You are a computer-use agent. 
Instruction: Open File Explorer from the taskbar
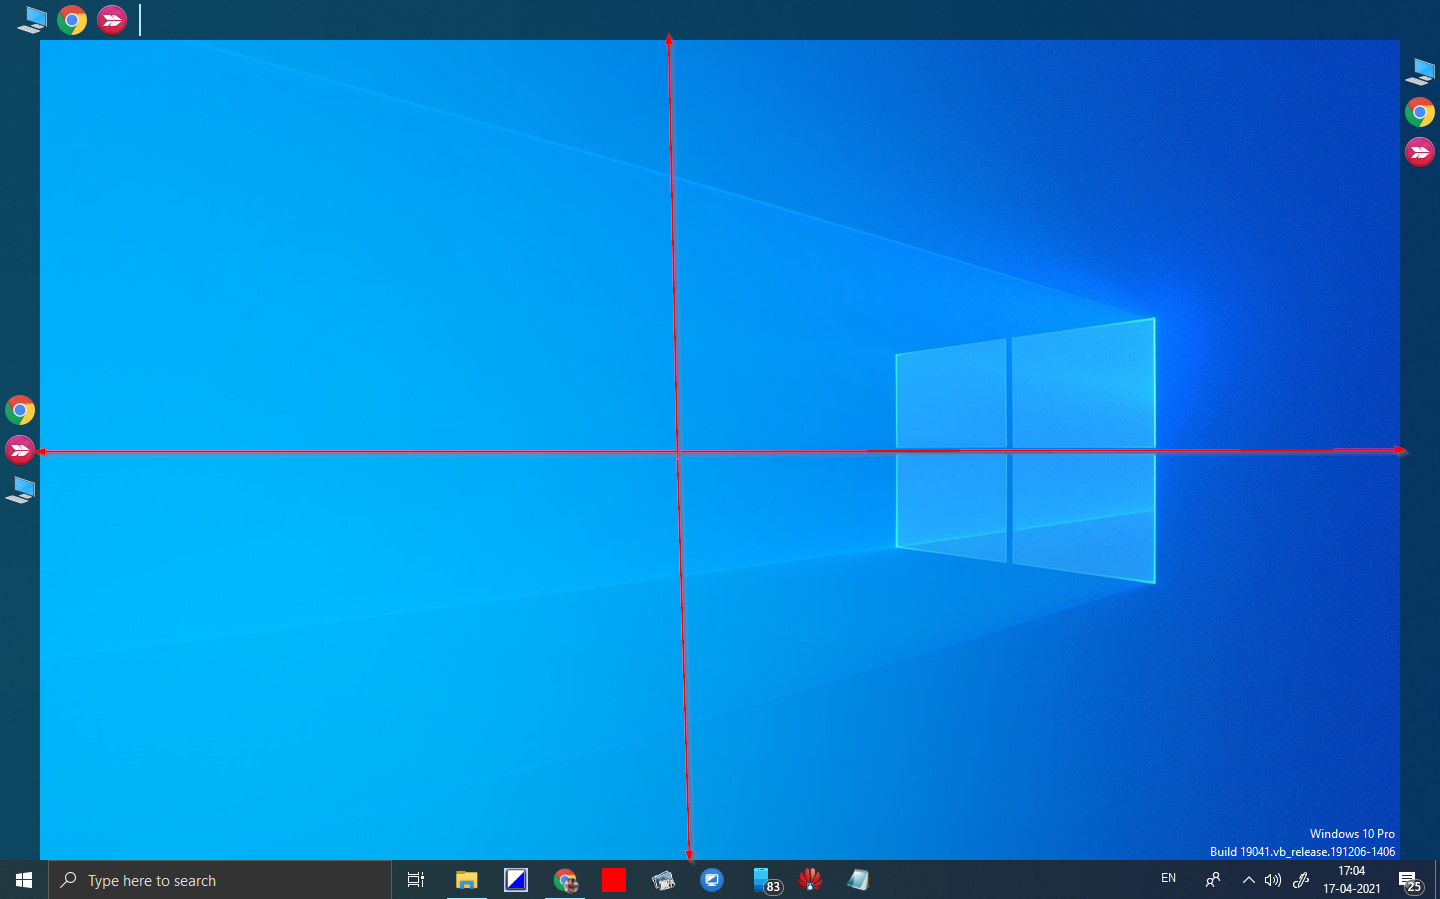click(x=466, y=880)
